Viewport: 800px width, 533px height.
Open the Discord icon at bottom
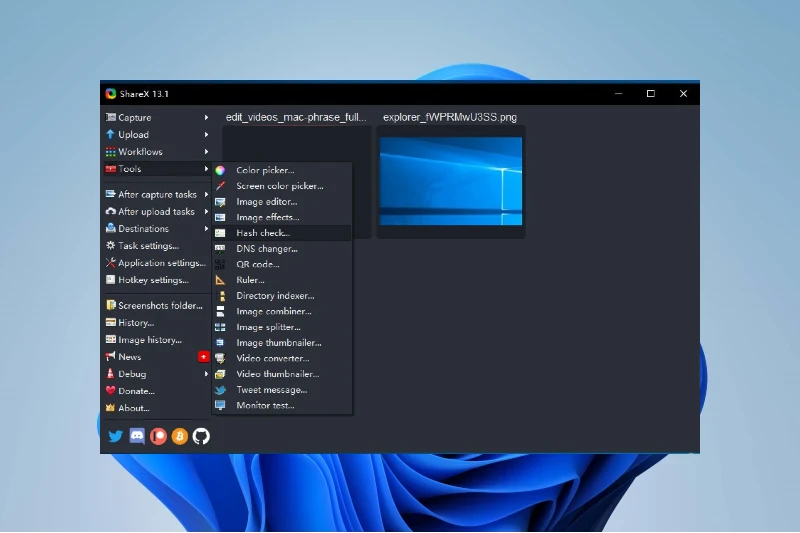pos(137,436)
